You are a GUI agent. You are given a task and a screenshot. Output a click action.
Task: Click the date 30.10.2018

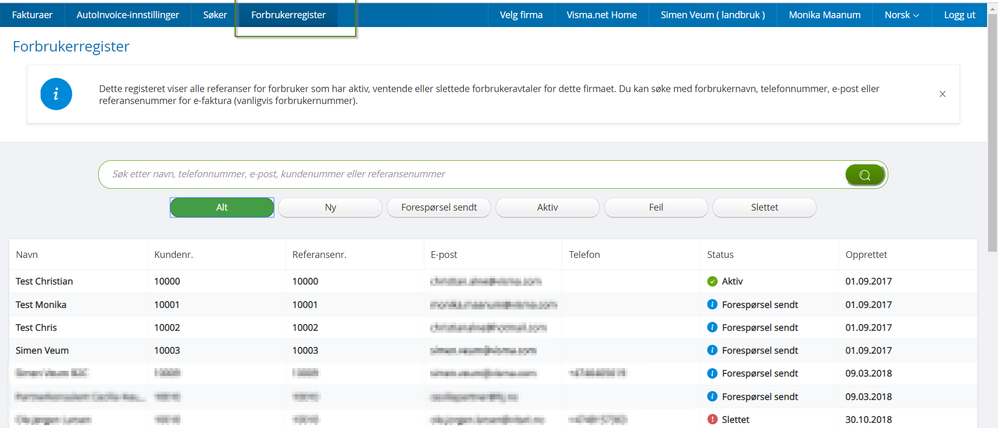click(868, 419)
